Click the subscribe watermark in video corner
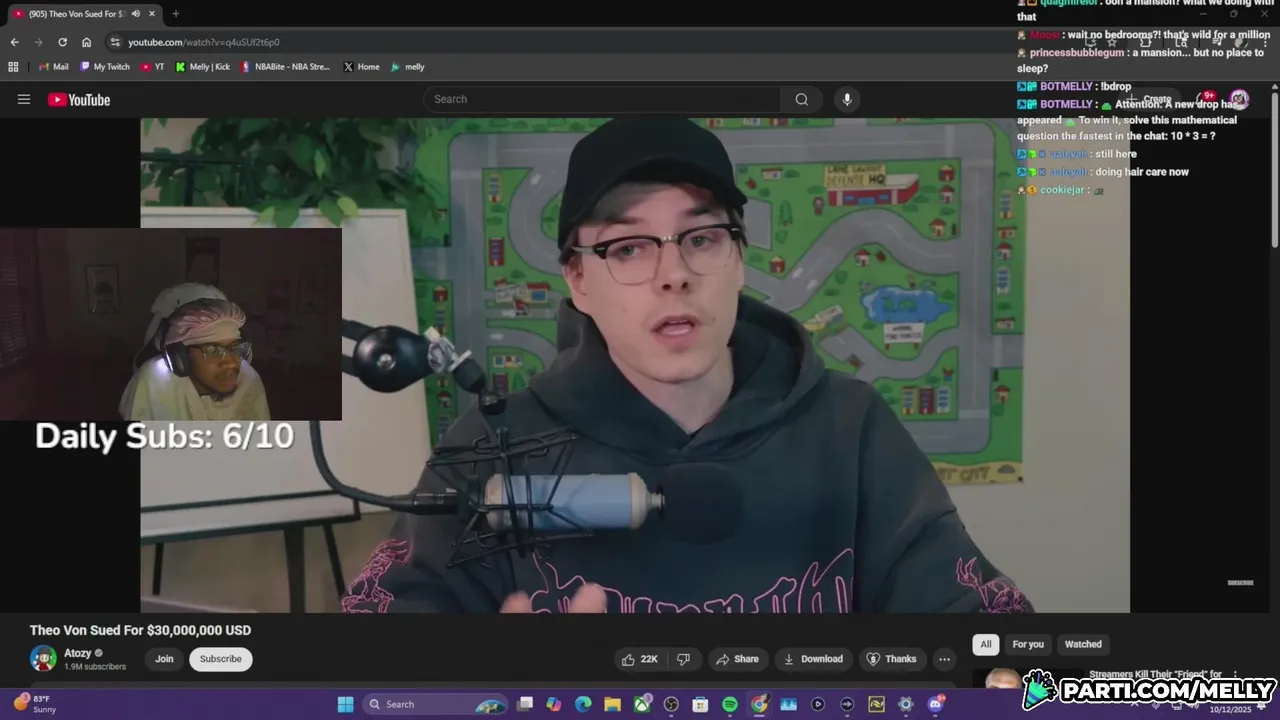The width and height of the screenshot is (1280, 720). click(1240, 582)
